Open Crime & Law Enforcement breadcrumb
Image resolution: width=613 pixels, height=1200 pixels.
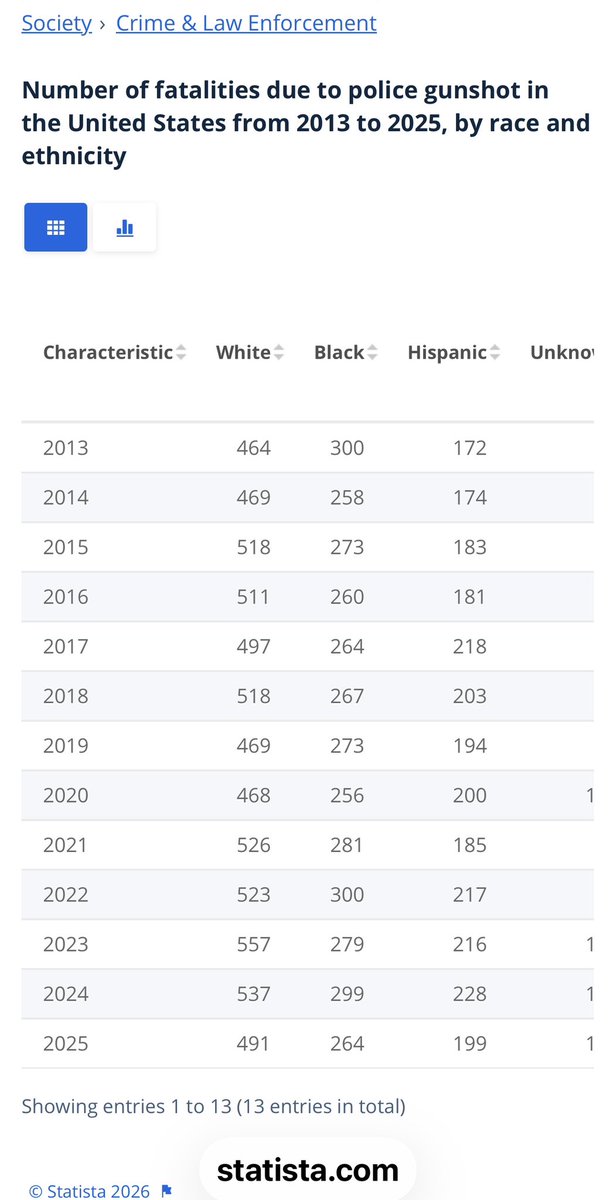(246, 23)
